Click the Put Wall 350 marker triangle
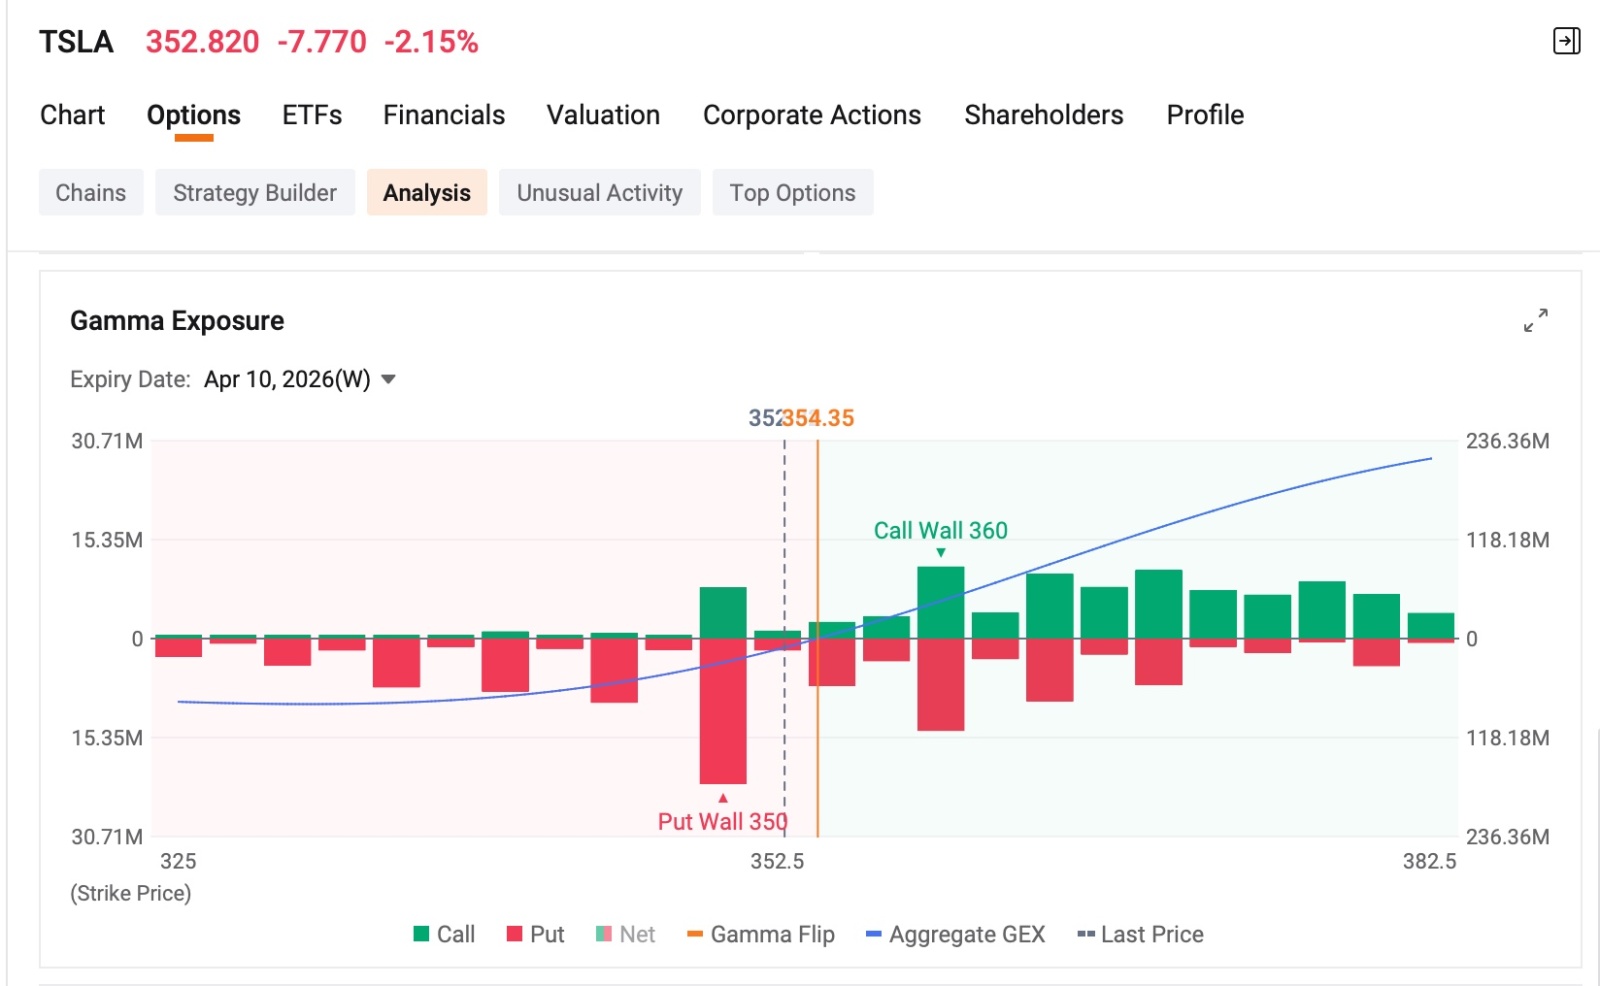Viewport: 1600px width, 986px height. 723,798
